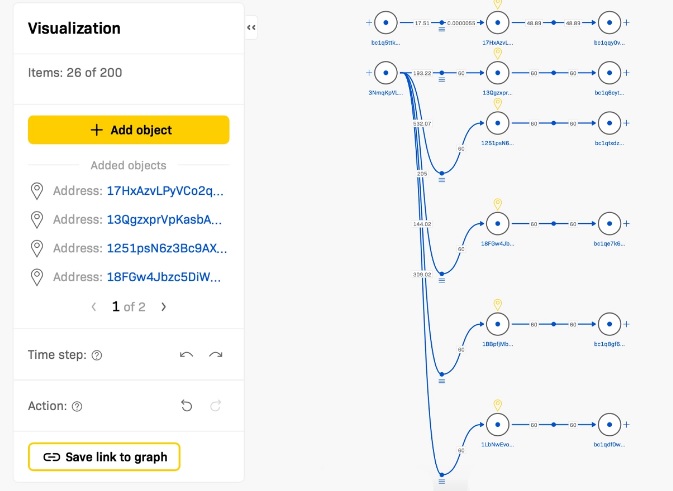Expand plus sign next to bc1qgy0v node

[626, 23]
